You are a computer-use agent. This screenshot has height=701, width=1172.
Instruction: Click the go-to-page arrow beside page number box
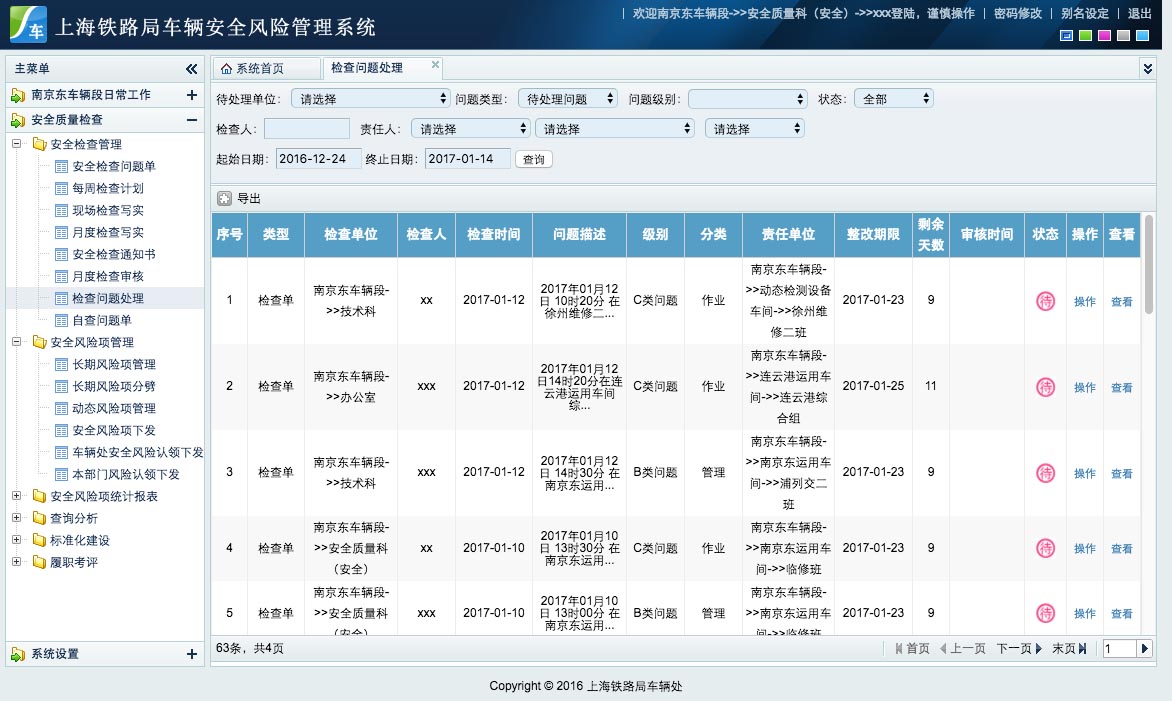tap(1145, 649)
